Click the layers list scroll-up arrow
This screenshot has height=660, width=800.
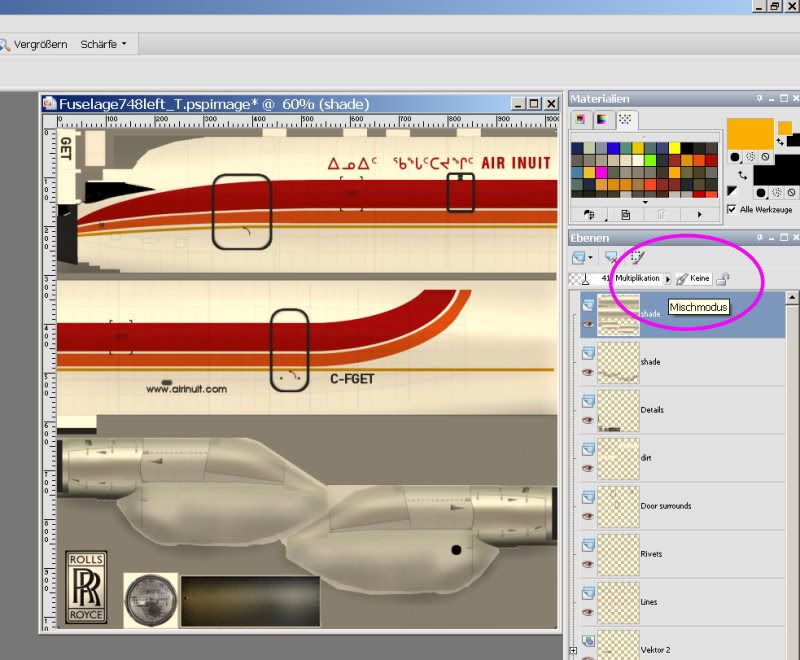(792, 297)
